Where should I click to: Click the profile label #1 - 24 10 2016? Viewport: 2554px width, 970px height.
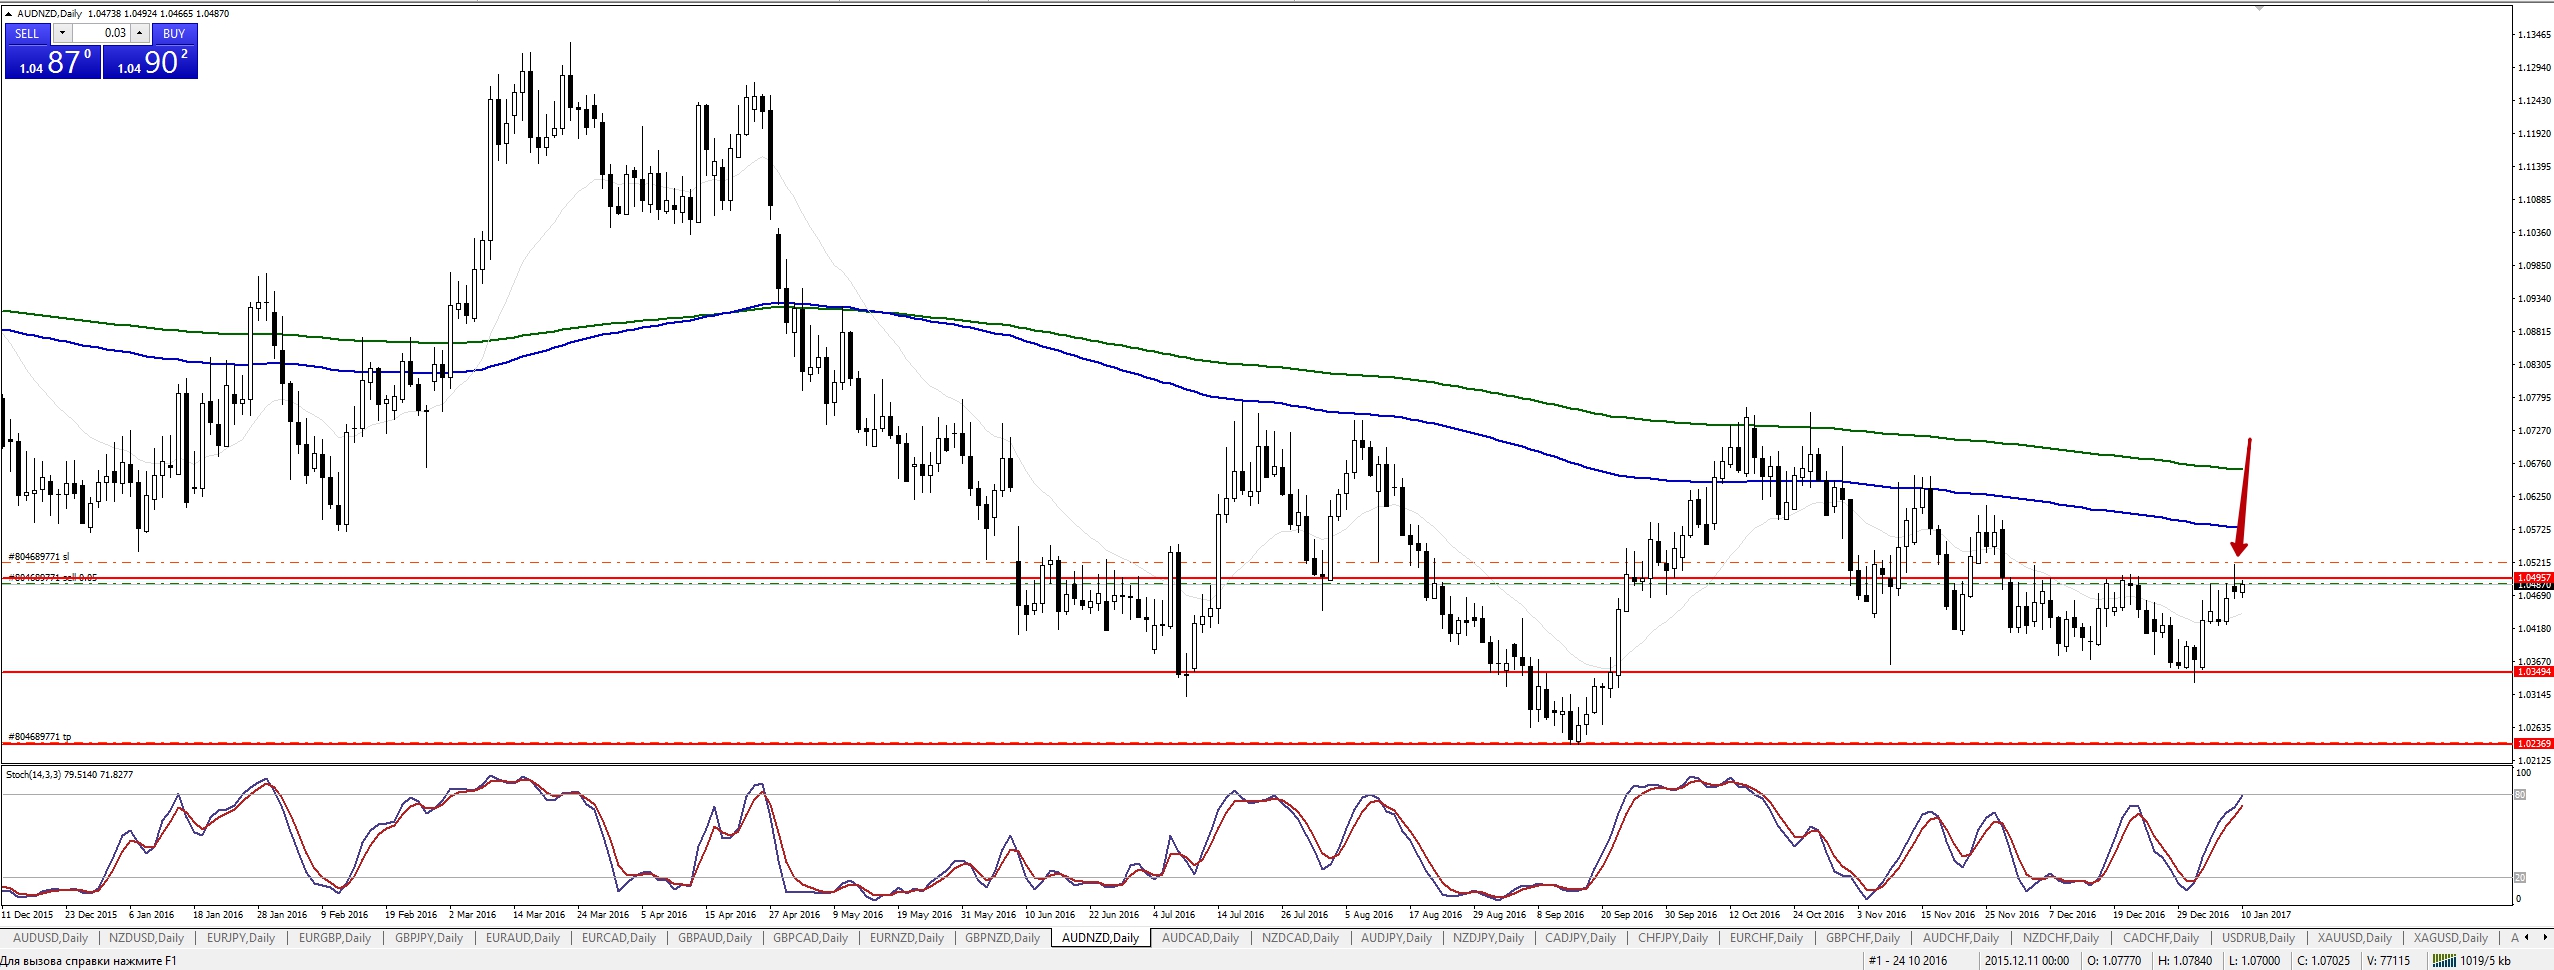tap(1908, 961)
